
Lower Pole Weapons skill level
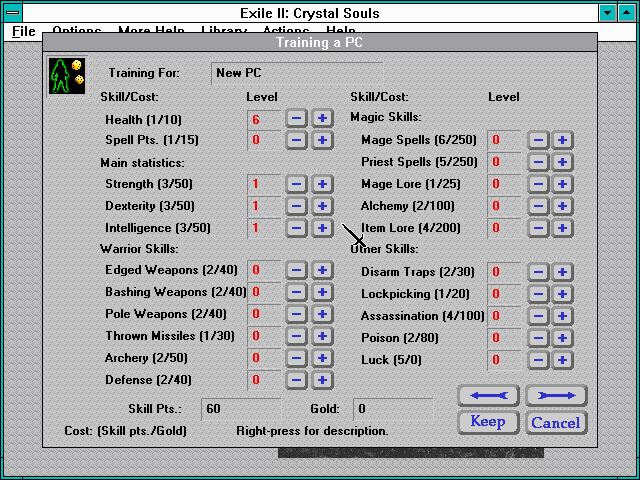[296, 314]
